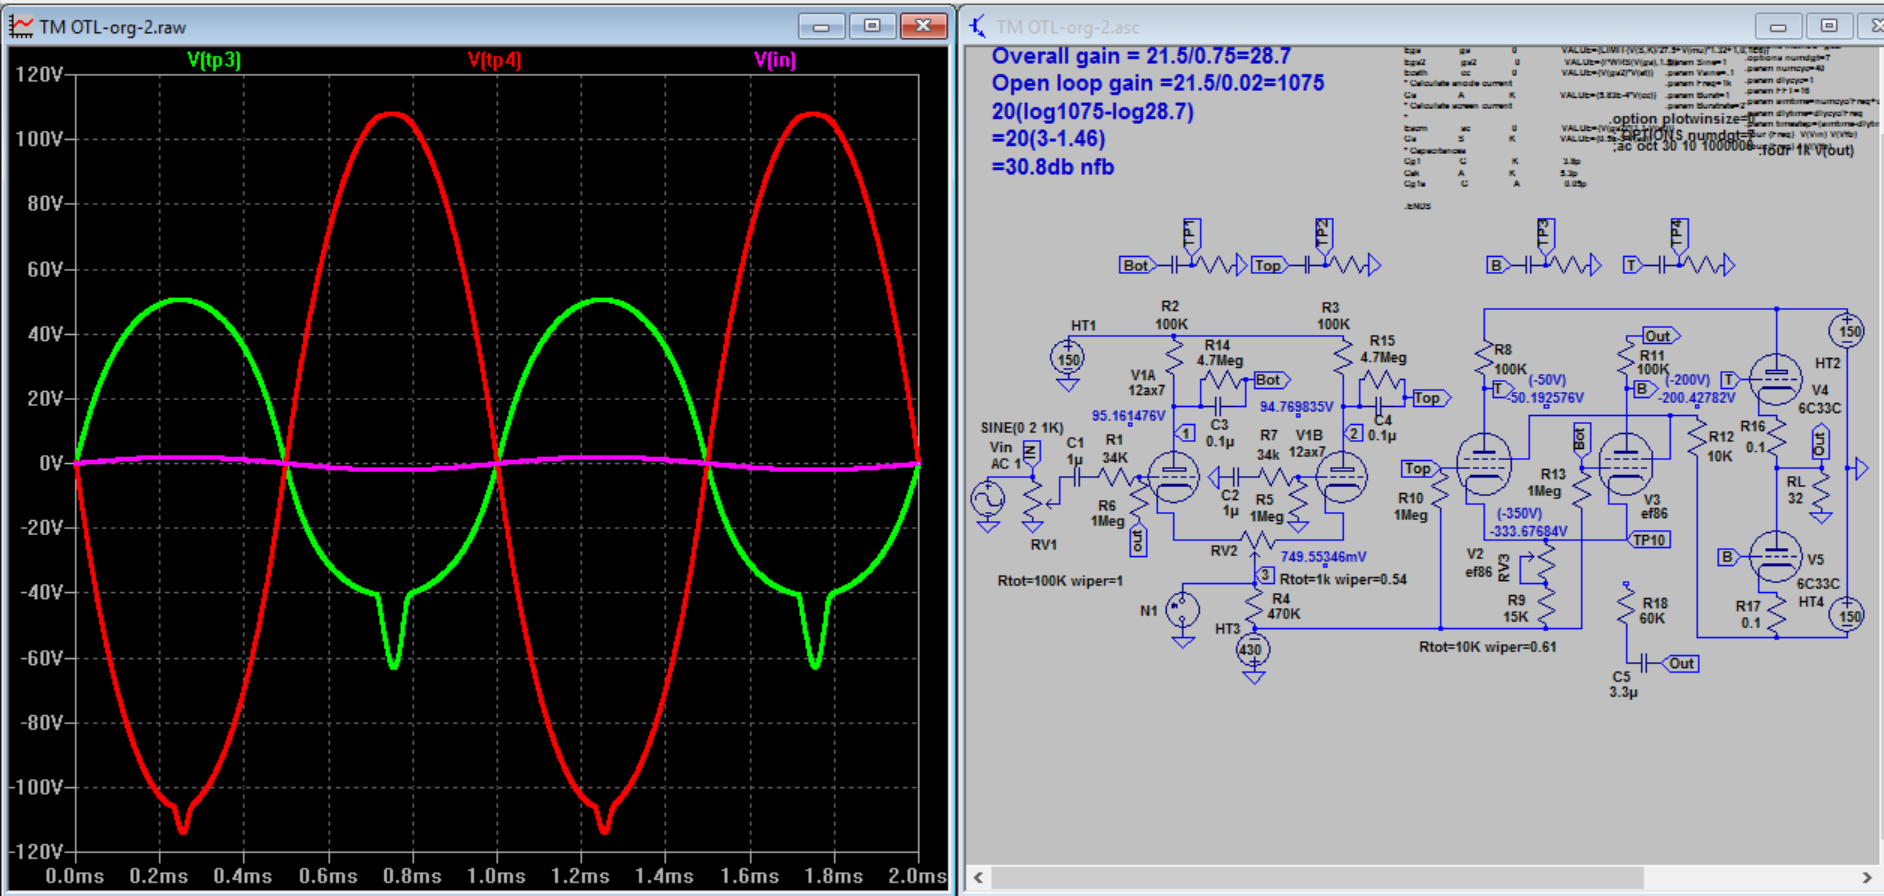
Task: Click the V(tp4) red trace label
Action: point(495,60)
